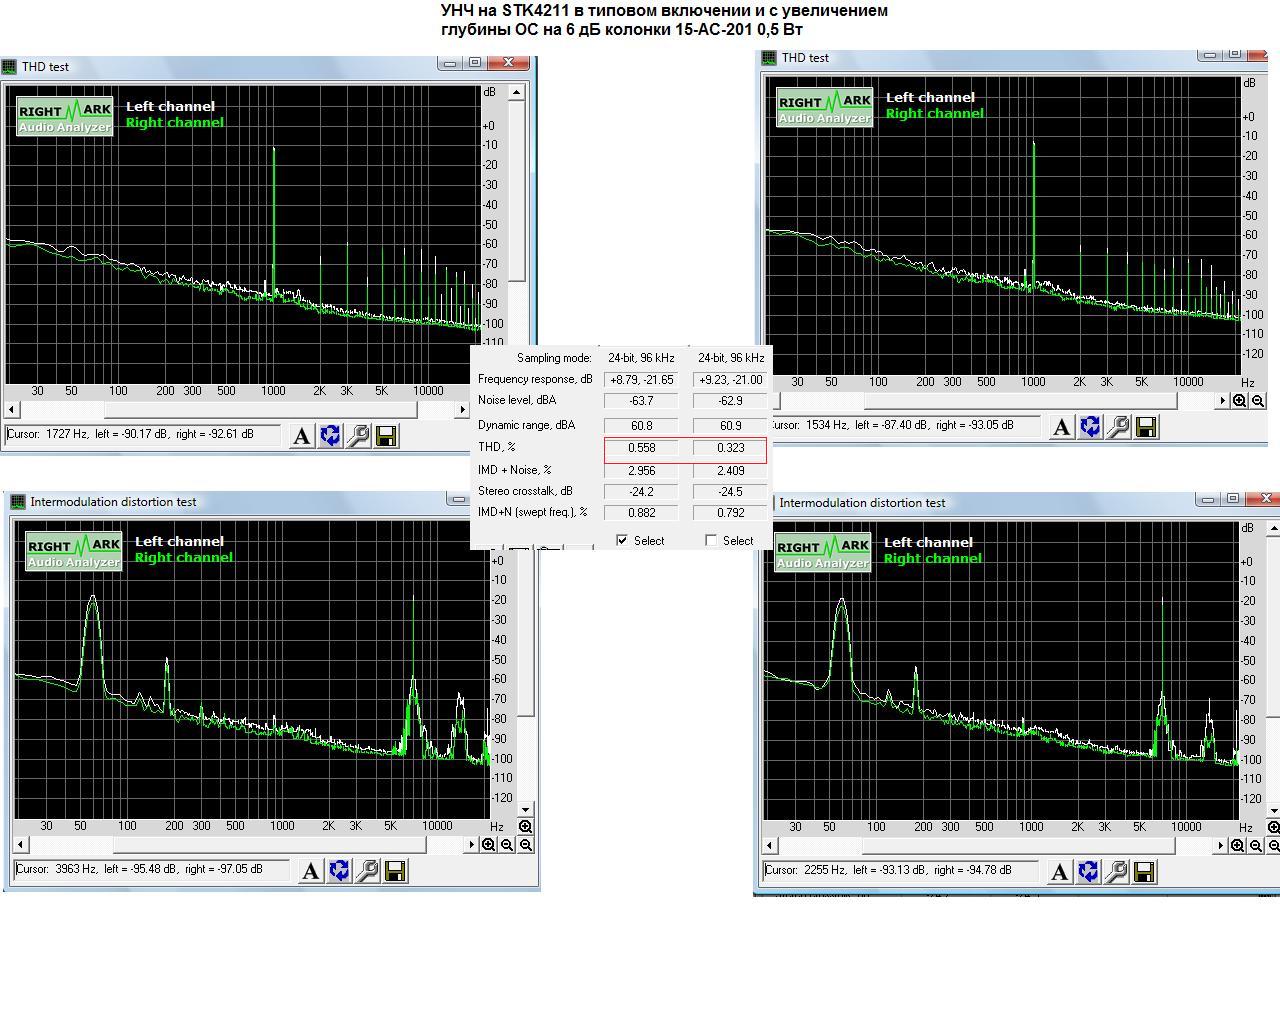Screen dimensions: 1280x1024
Task: Click right scroll arrow in right Intermodulation distortion window
Action: click(x=1221, y=846)
